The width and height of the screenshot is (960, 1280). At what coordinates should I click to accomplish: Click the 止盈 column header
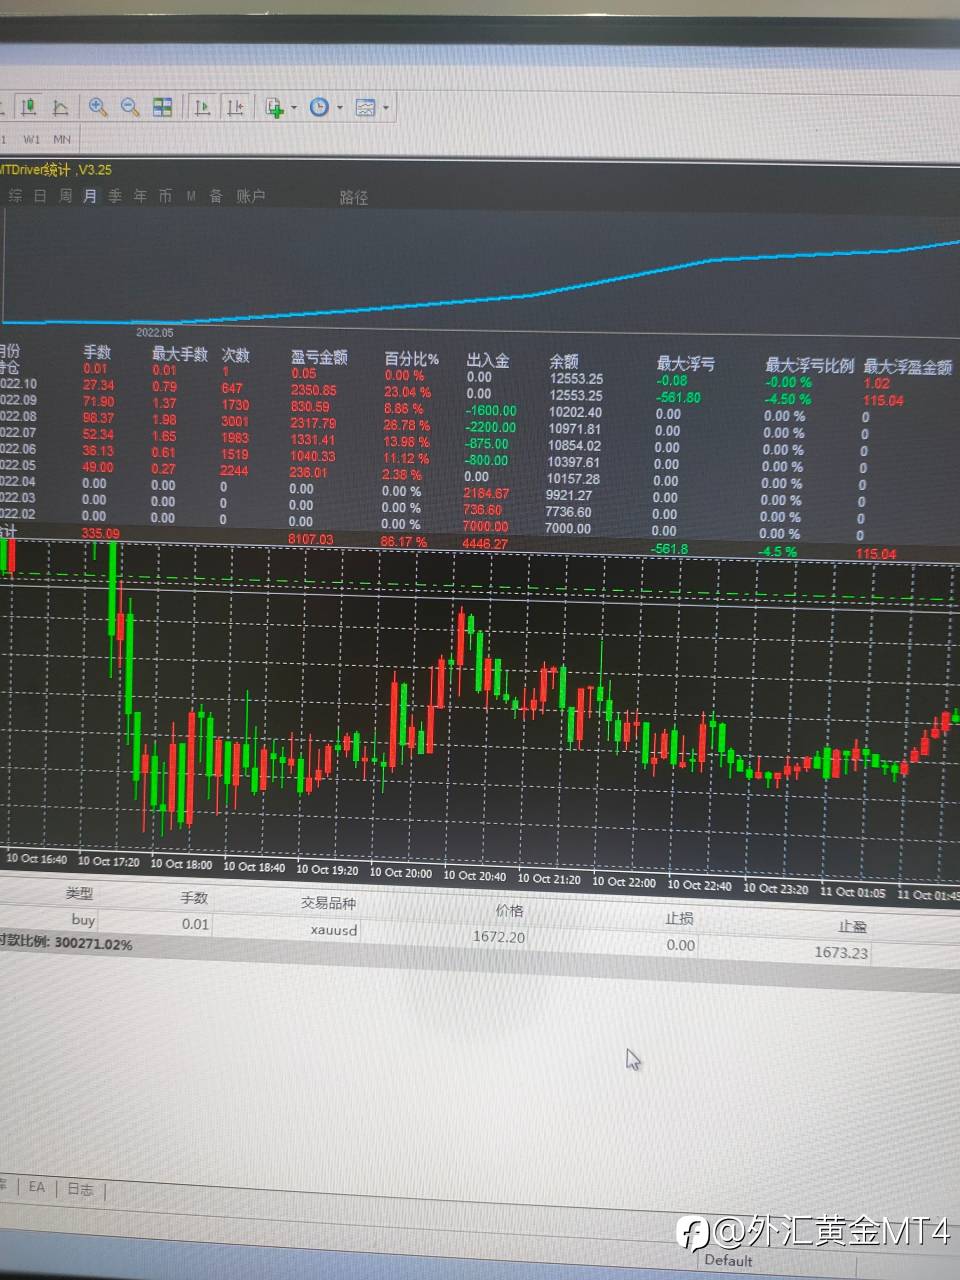point(852,926)
